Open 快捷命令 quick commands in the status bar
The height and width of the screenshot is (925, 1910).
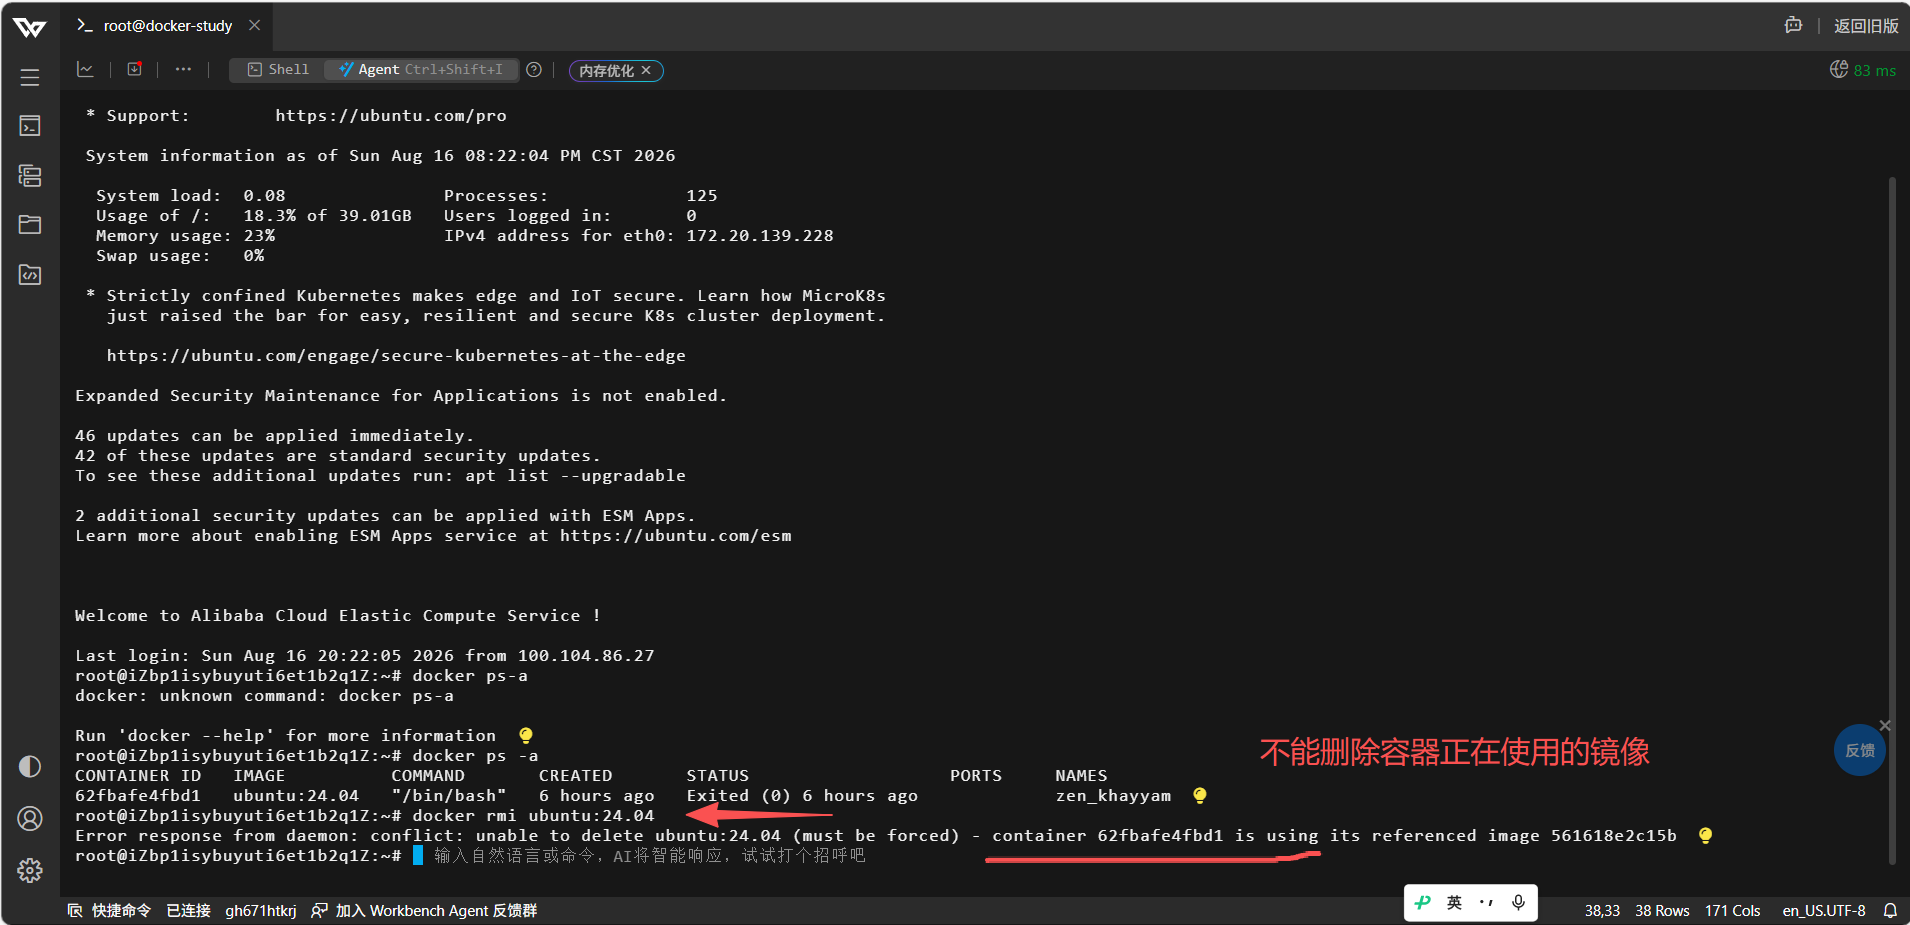point(110,910)
